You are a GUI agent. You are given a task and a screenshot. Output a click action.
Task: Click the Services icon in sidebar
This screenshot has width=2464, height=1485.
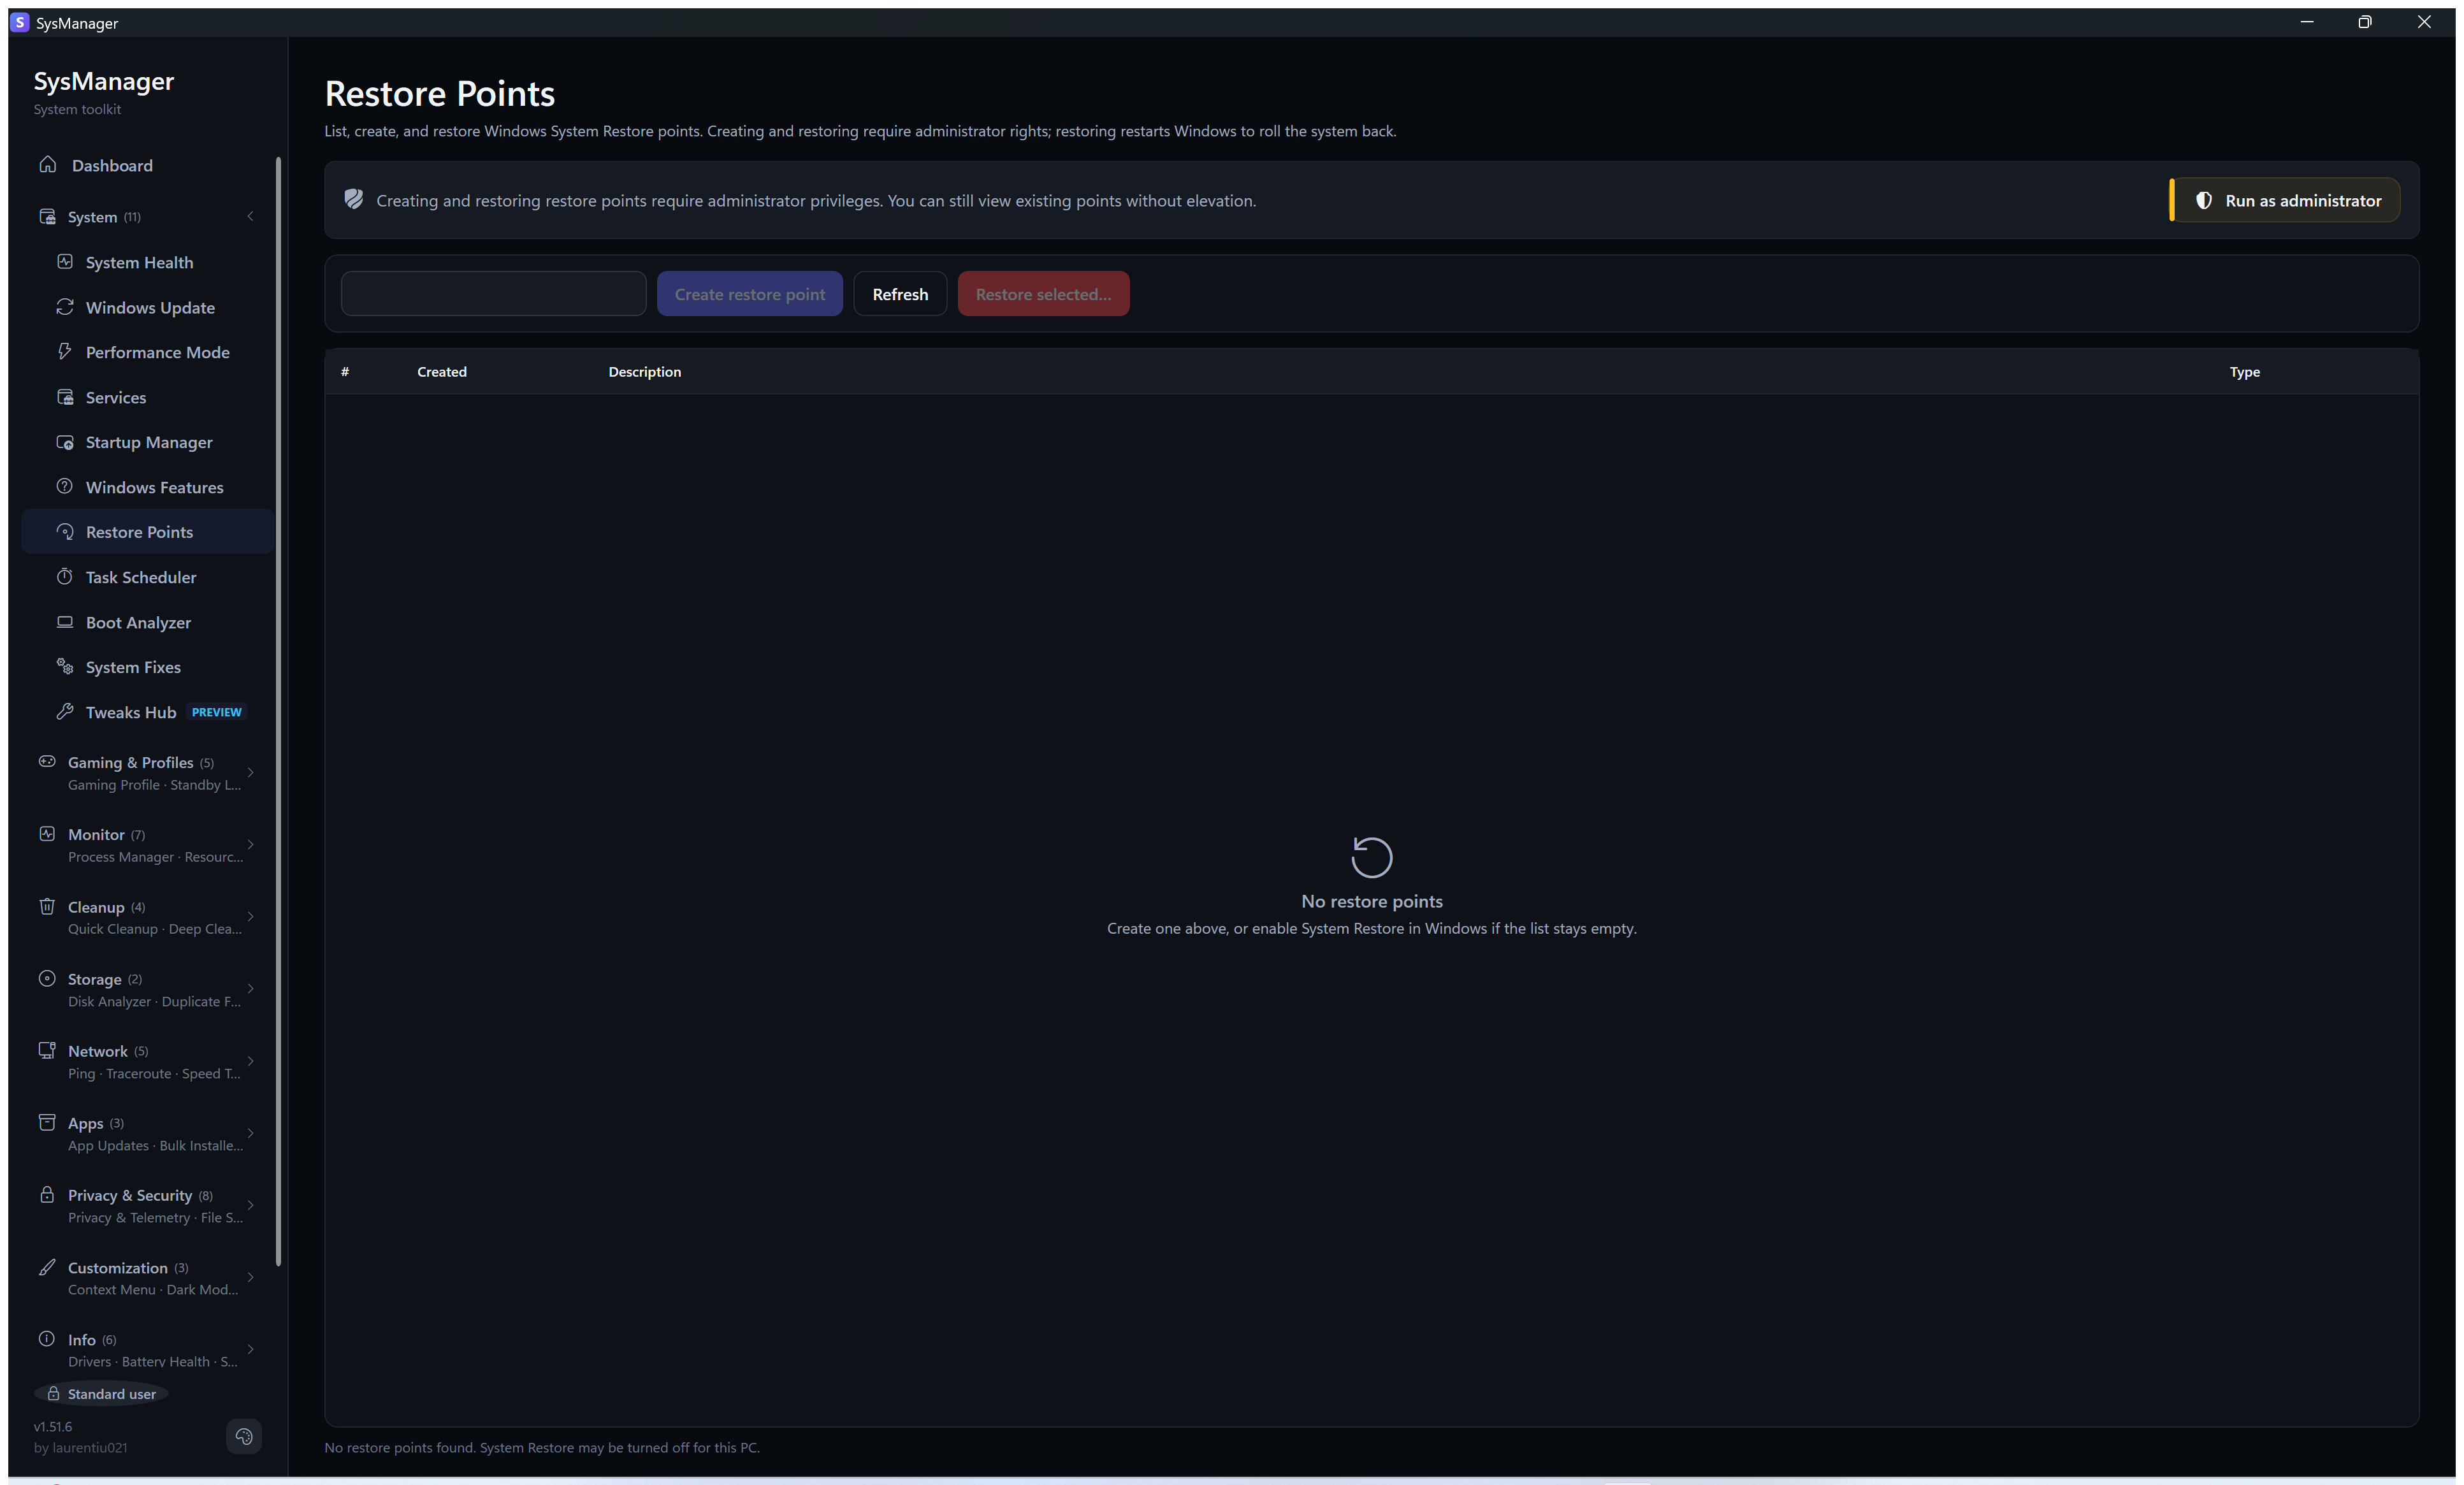click(65, 397)
